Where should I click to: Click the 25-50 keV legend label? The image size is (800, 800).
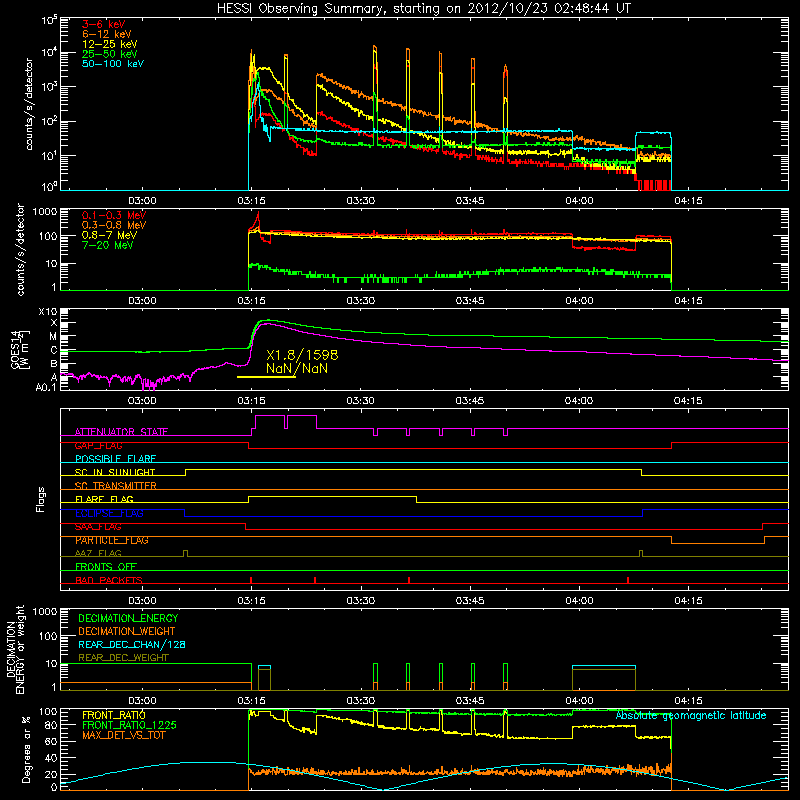point(110,54)
